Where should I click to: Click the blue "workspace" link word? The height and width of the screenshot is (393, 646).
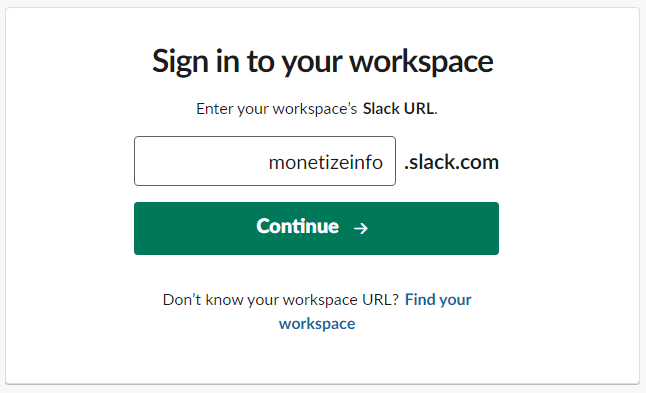pyautogui.click(x=317, y=324)
